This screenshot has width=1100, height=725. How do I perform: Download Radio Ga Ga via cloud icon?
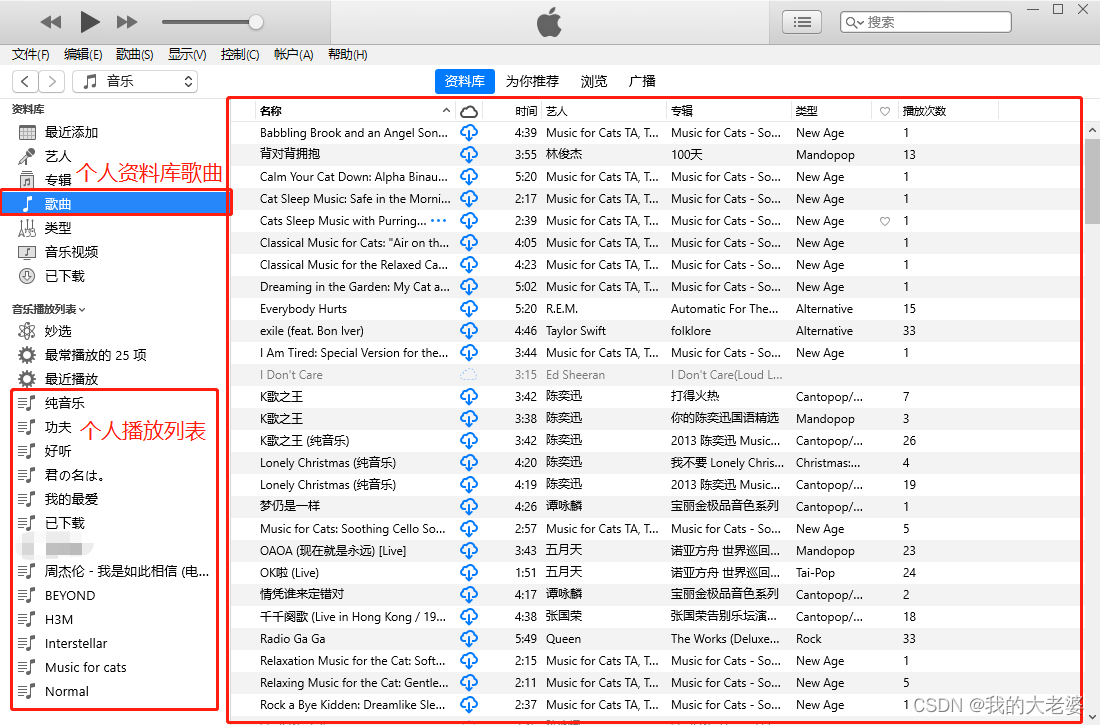tap(469, 639)
